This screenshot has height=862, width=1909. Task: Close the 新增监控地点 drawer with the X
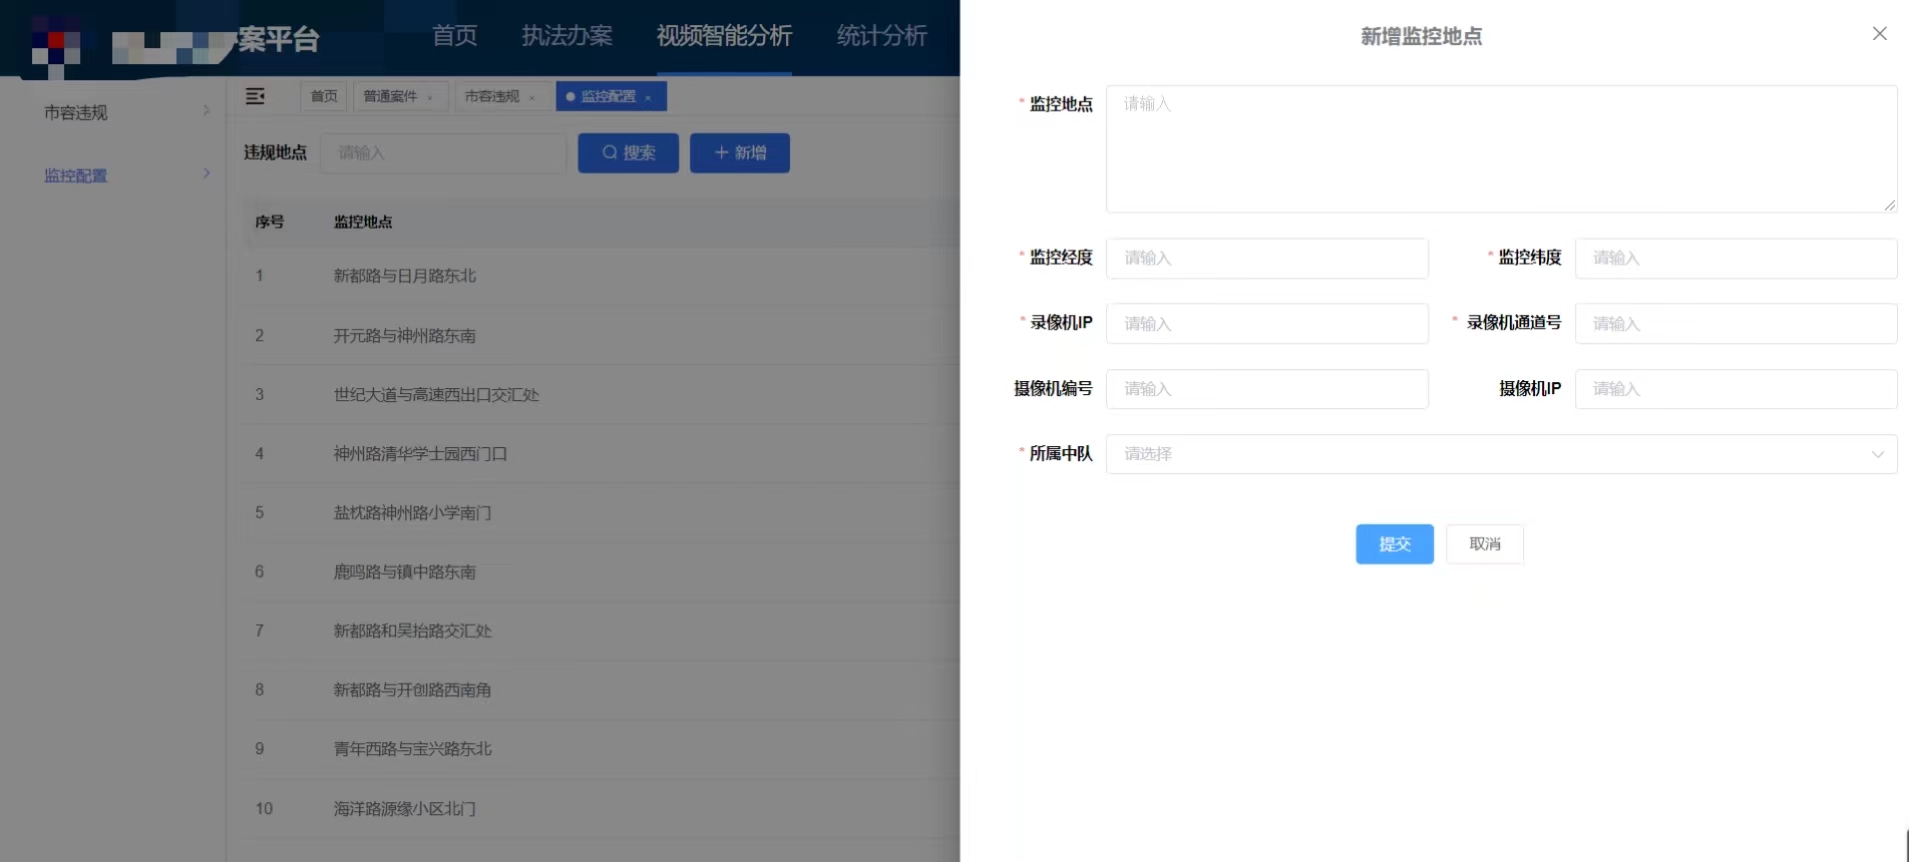pyautogui.click(x=1879, y=34)
